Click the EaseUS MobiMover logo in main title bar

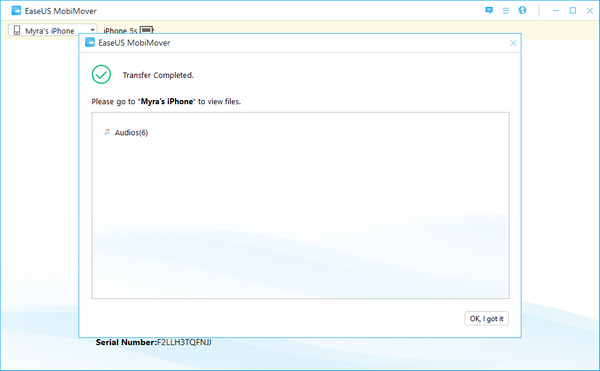16,10
